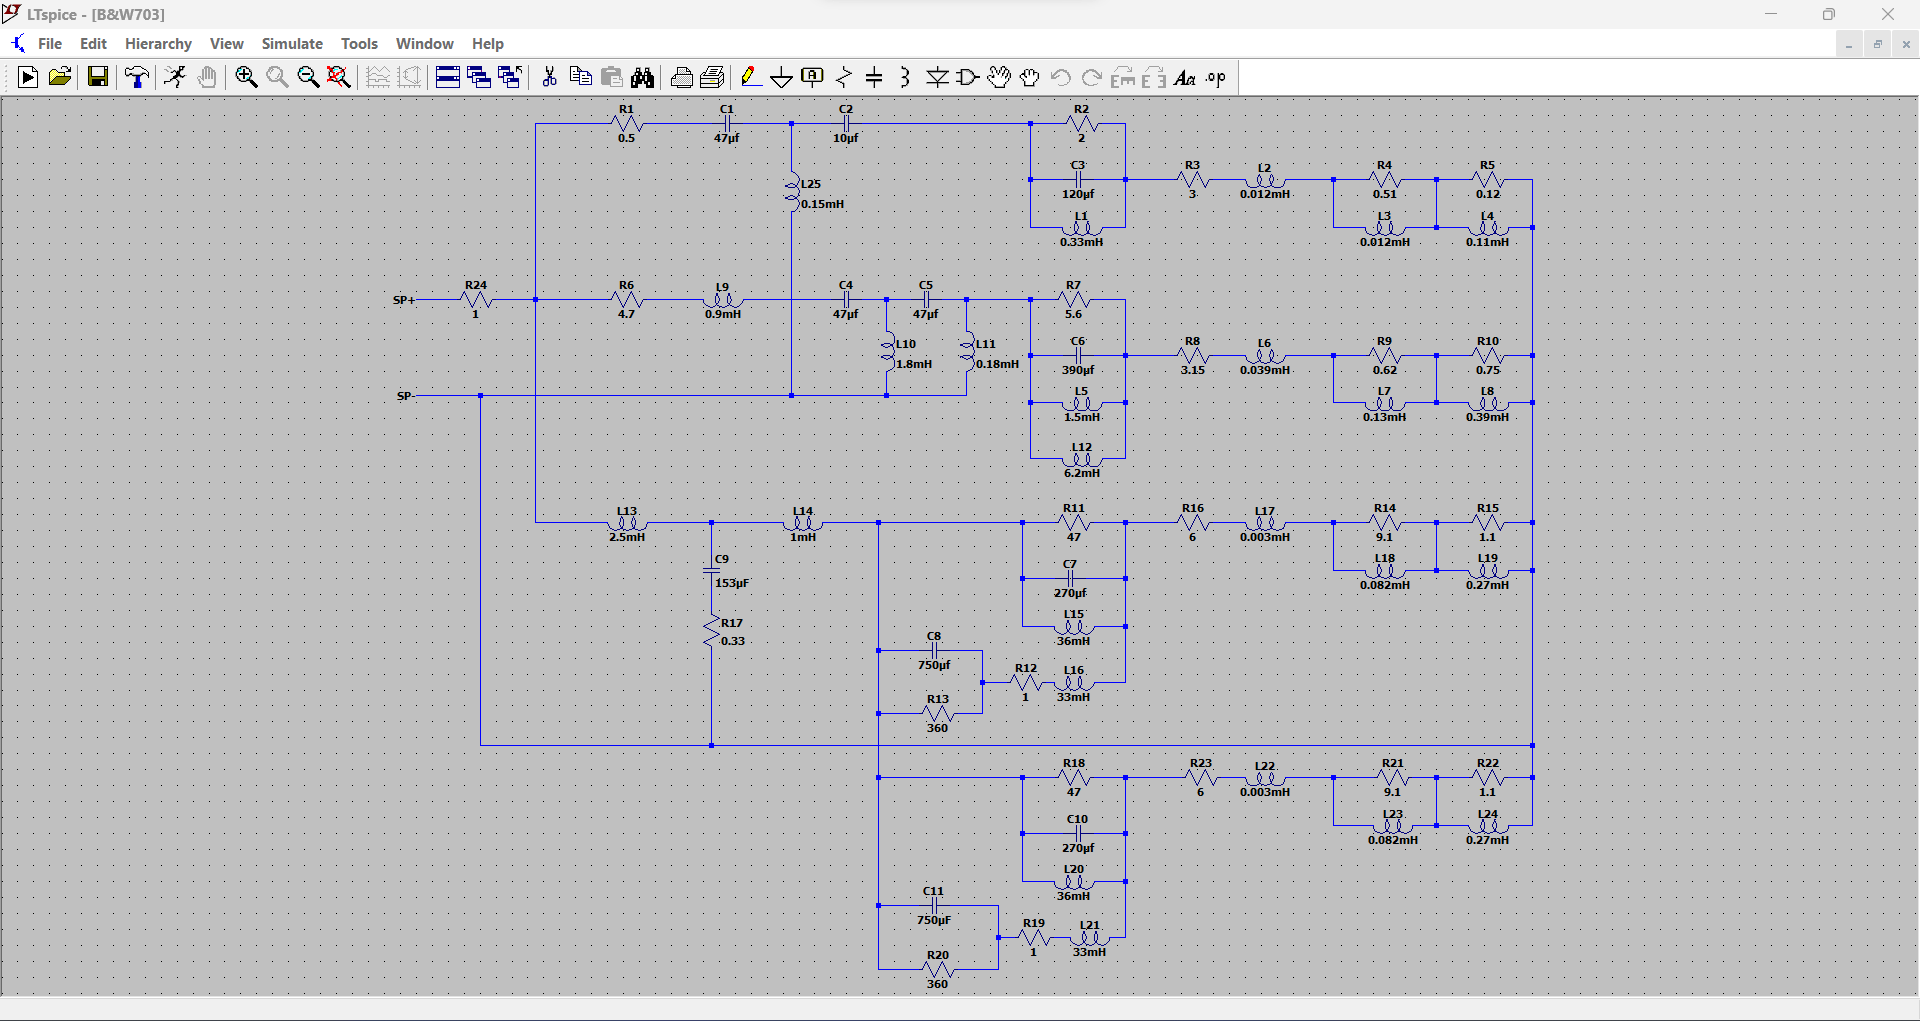Open the Tools menu
Image resolution: width=1920 pixels, height=1021 pixels.
click(359, 44)
